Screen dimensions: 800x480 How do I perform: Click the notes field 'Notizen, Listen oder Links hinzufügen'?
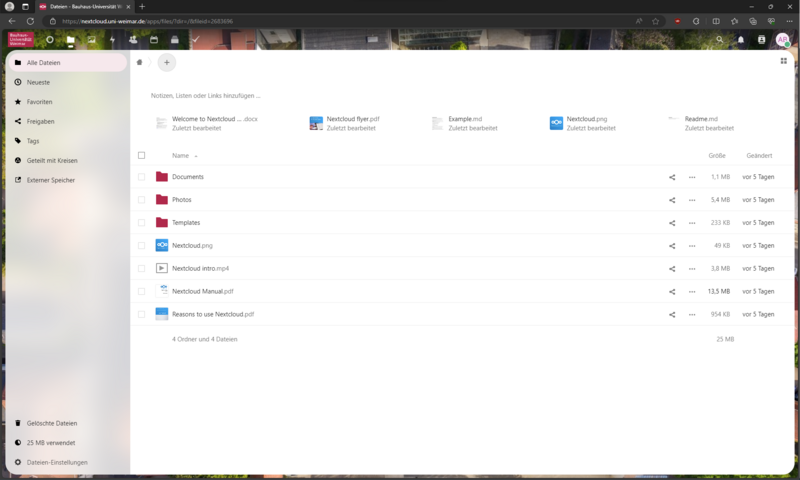[206, 95]
